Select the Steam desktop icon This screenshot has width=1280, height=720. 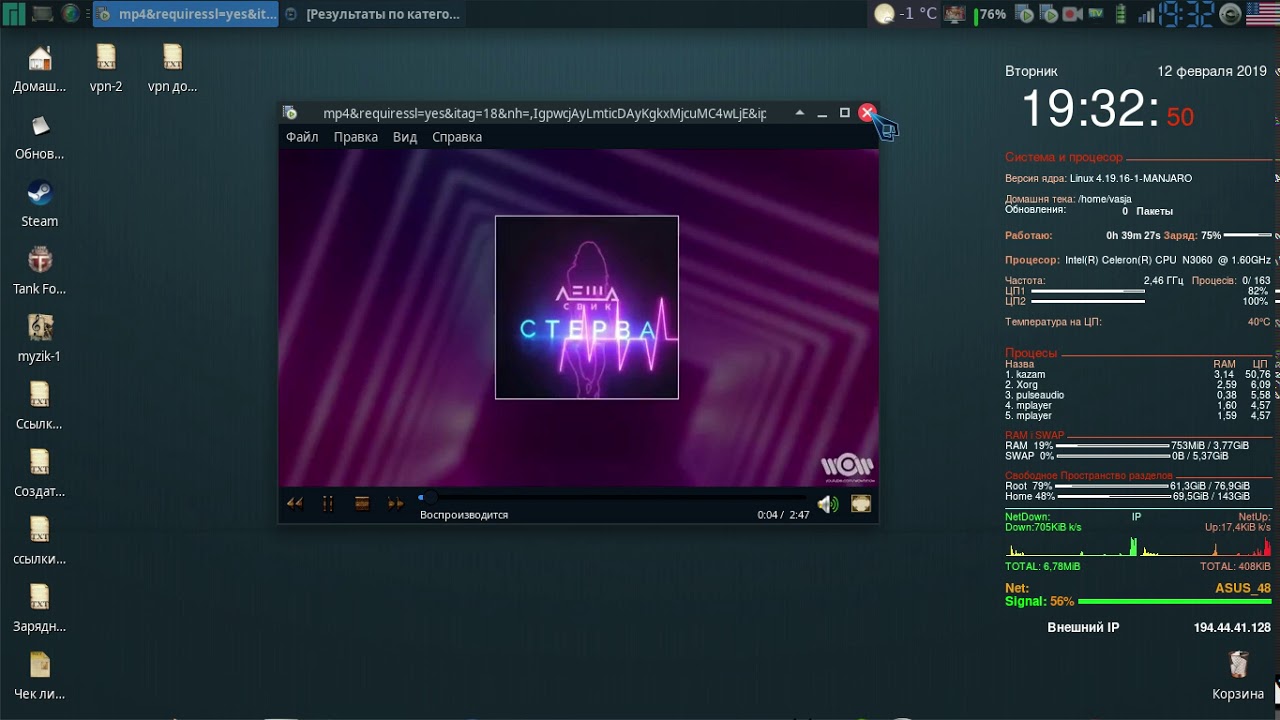pyautogui.click(x=40, y=204)
